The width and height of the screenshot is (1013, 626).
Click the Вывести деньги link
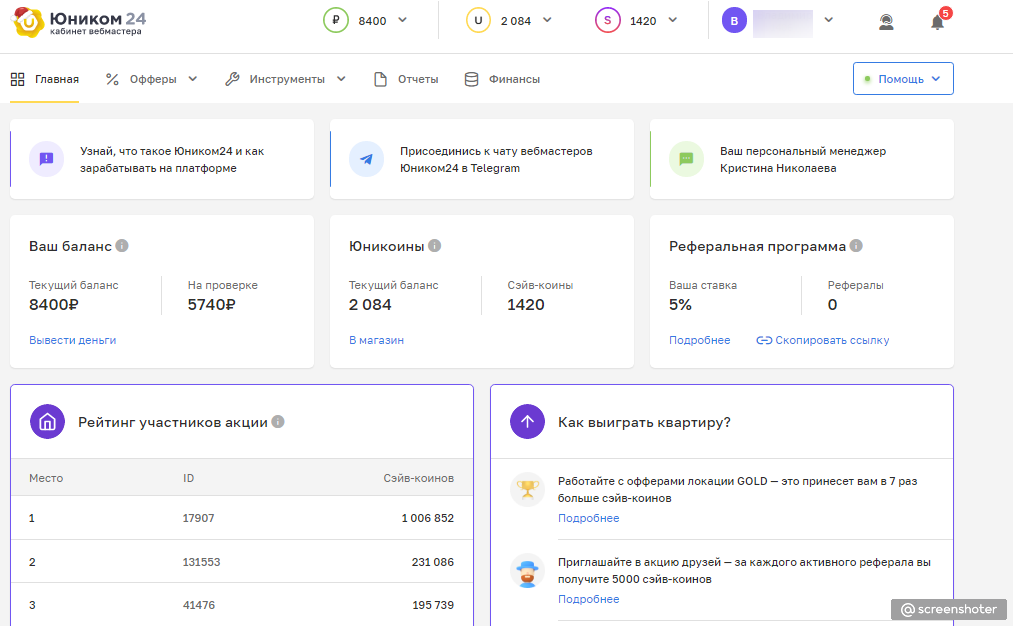pyautogui.click(x=72, y=340)
